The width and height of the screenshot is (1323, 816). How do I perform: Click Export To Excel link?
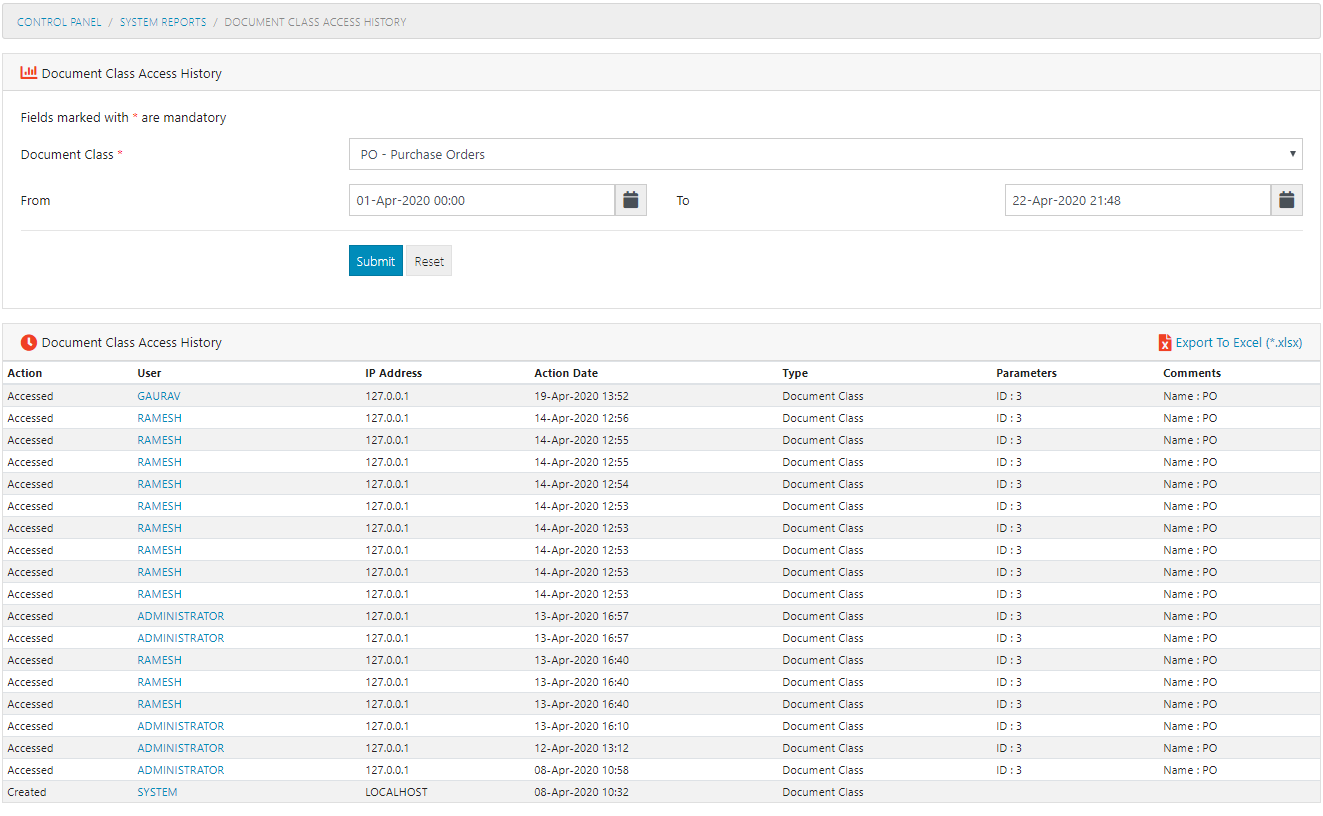[x=1238, y=343]
